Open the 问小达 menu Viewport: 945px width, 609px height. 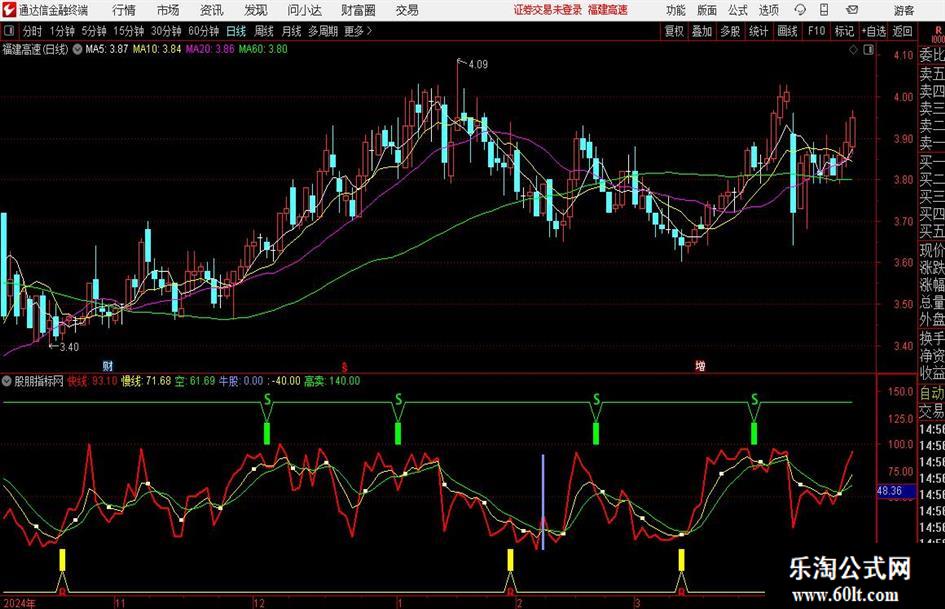point(304,10)
